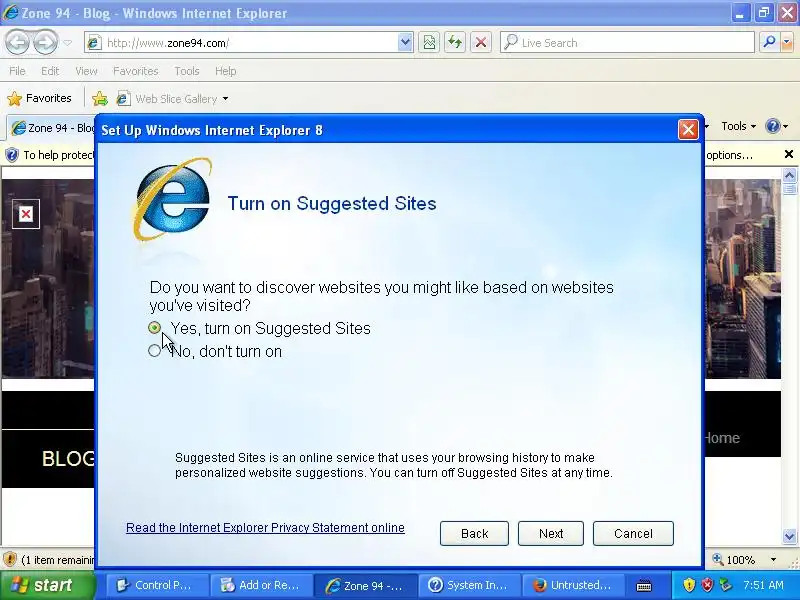Open the View menu

[x=86, y=71]
